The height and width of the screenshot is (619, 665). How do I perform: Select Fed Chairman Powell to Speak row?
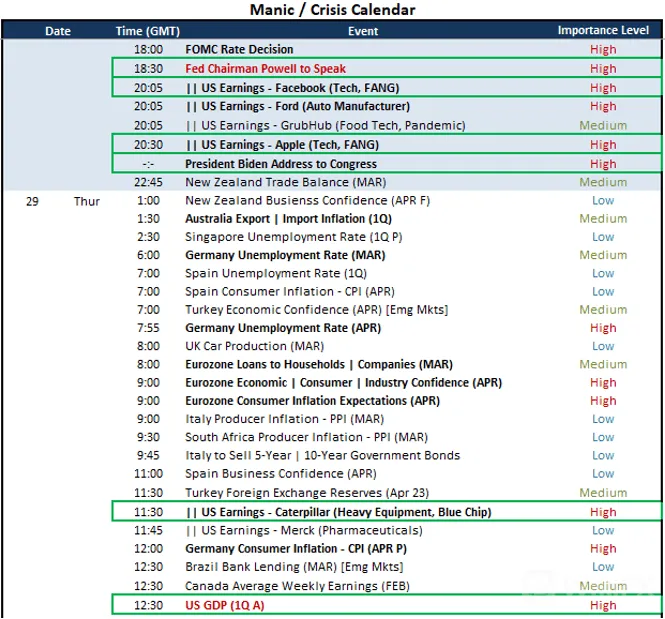[x=387, y=68]
